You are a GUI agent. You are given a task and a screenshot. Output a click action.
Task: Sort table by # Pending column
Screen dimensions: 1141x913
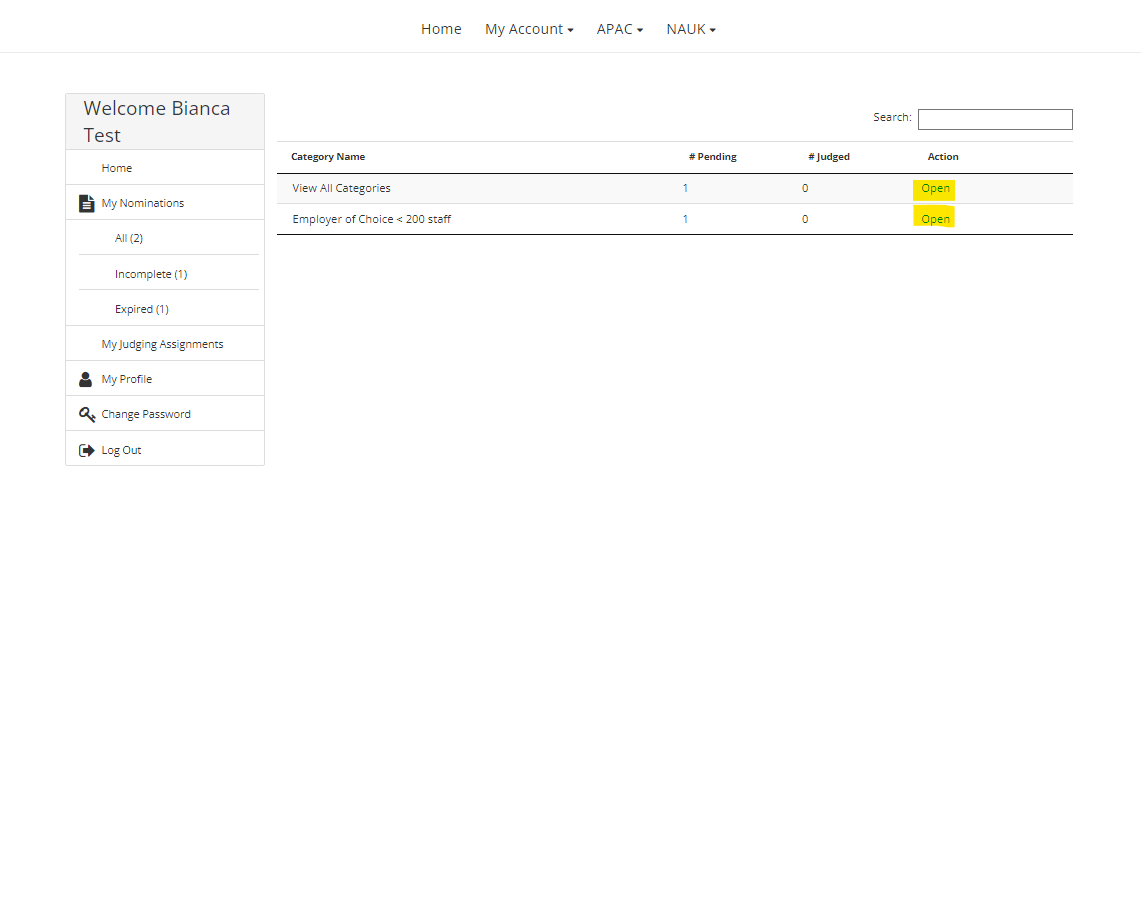point(712,157)
